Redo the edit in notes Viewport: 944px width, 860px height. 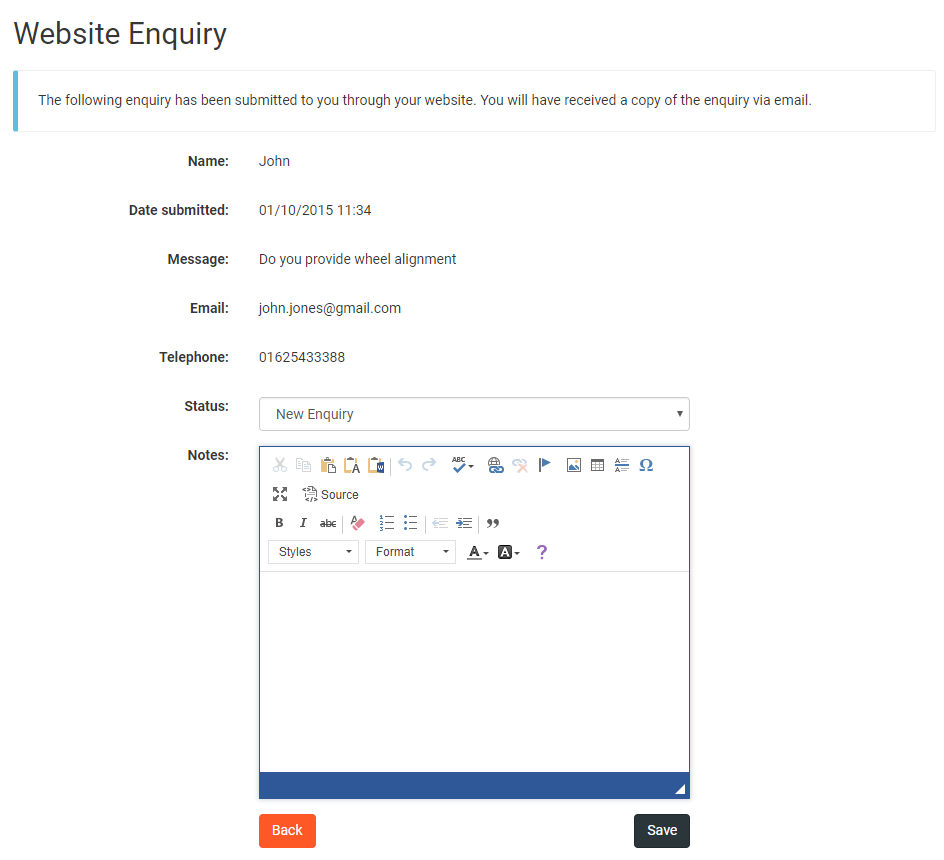429,465
